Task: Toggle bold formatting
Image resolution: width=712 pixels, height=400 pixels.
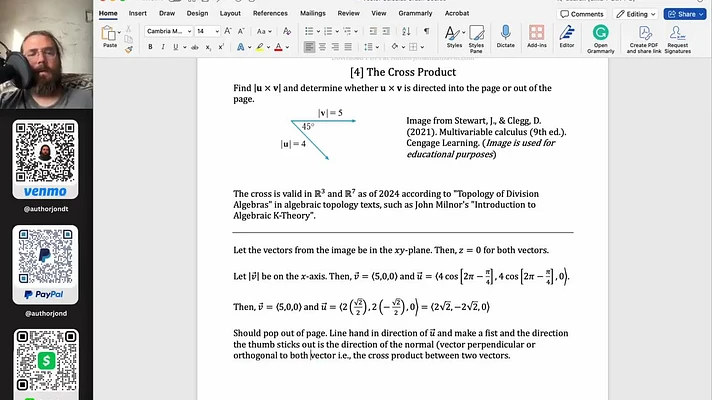Action: [150, 47]
